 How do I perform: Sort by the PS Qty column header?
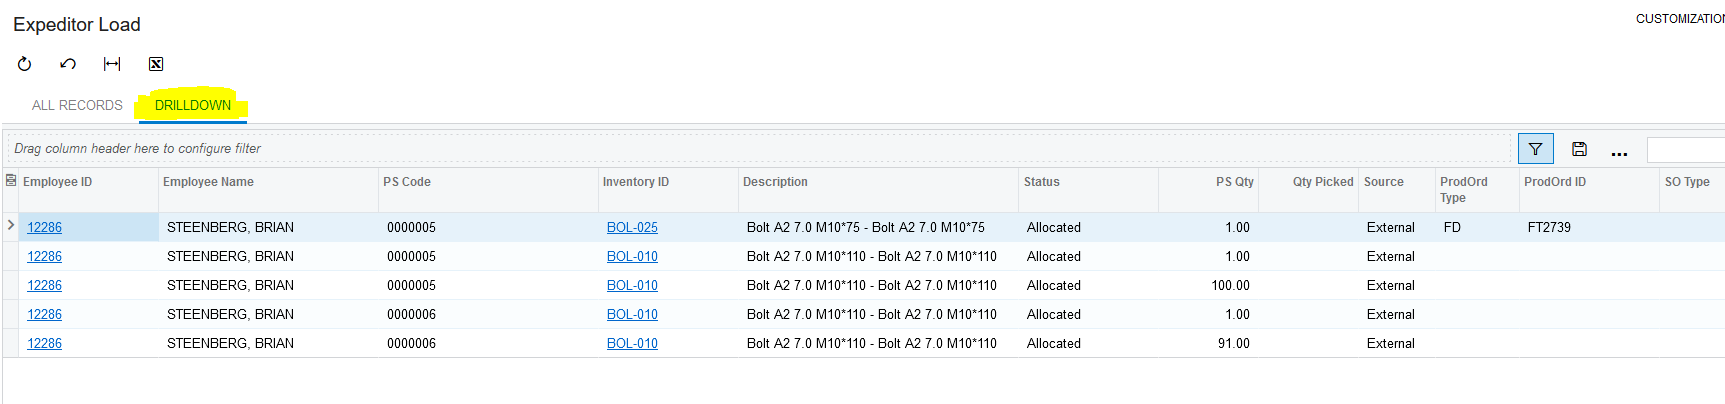tap(1234, 182)
